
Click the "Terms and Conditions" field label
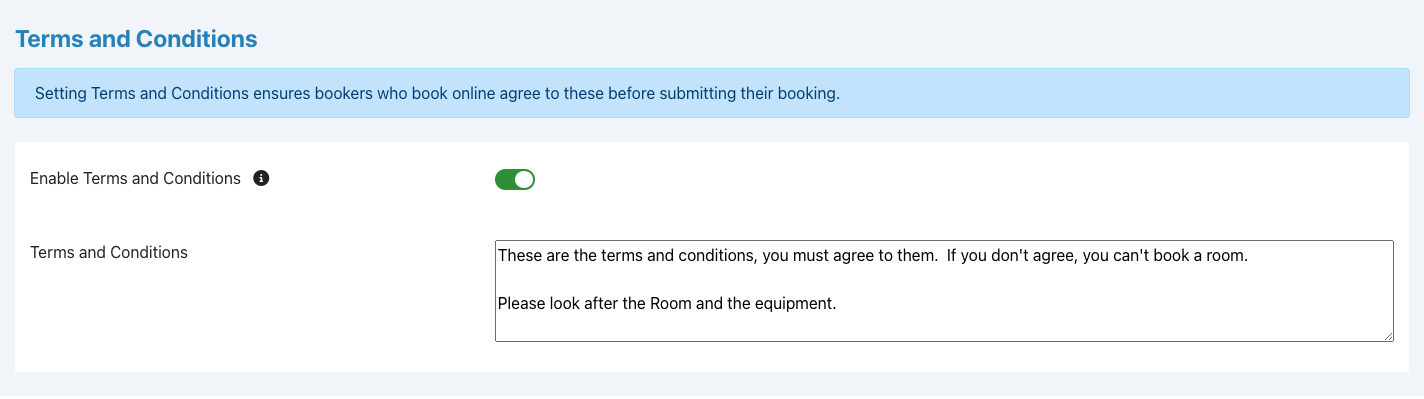[x=109, y=252]
